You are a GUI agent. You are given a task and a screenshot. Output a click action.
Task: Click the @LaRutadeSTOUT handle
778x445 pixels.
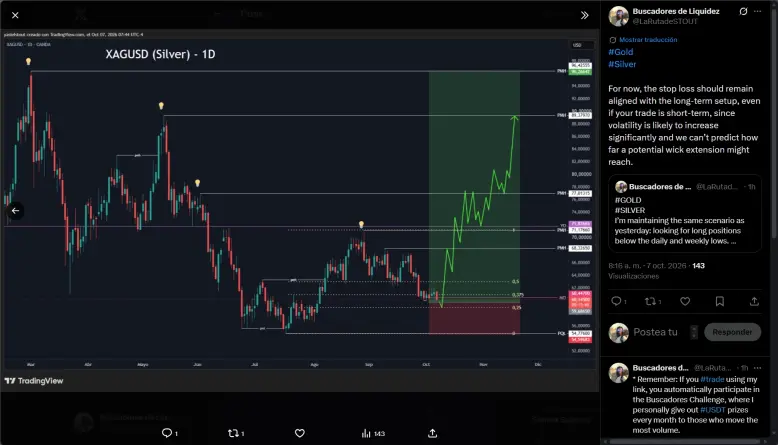point(665,21)
